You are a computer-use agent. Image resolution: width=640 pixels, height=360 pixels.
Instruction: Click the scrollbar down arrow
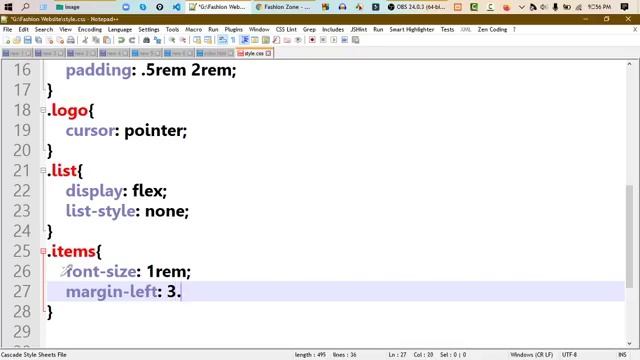pos(629,344)
